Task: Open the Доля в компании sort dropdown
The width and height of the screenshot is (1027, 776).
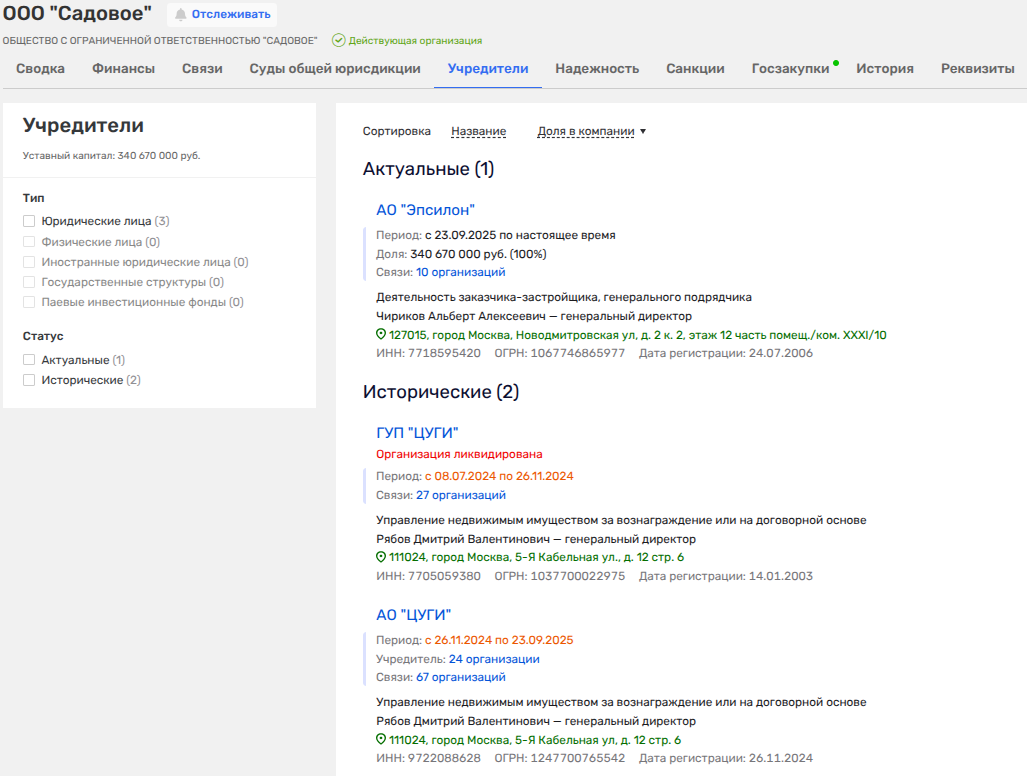Action: 591,131
